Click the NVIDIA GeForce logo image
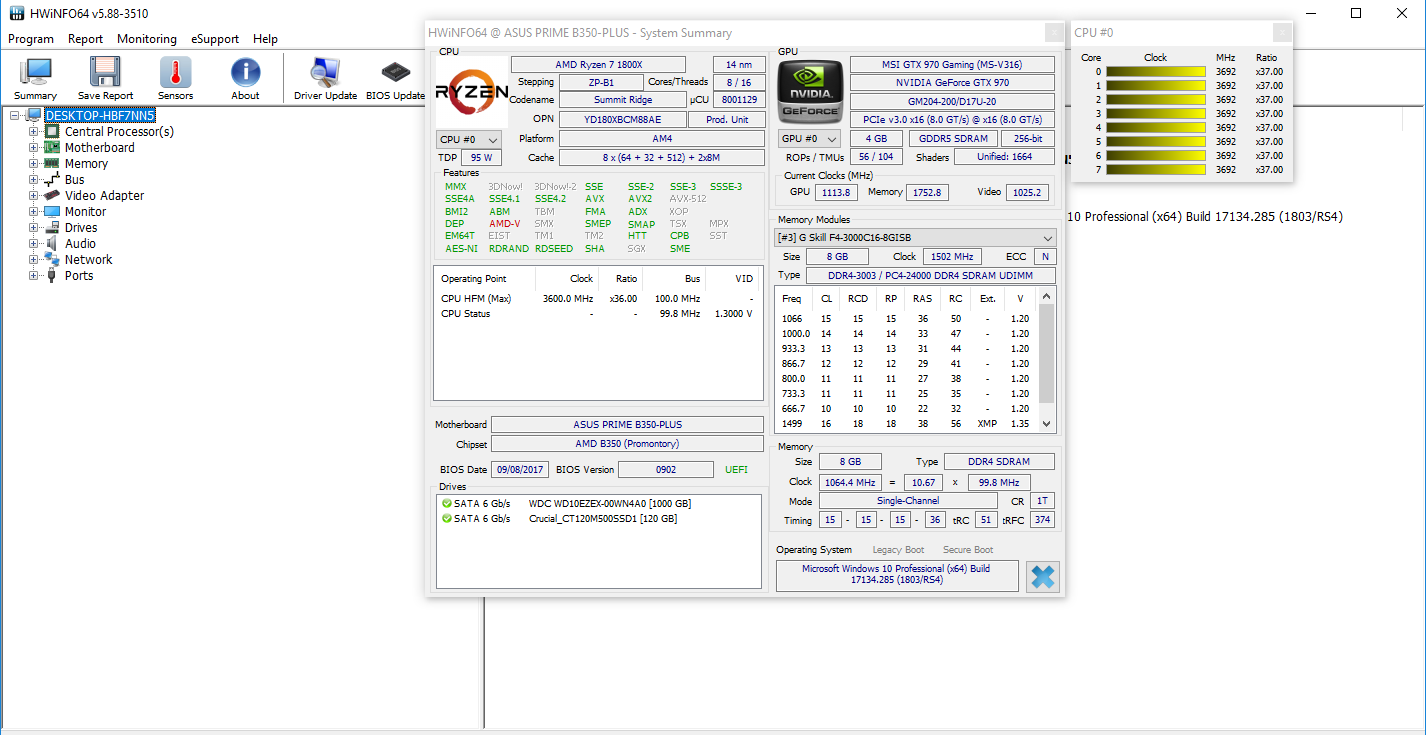This screenshot has height=735, width=1426. (x=810, y=90)
